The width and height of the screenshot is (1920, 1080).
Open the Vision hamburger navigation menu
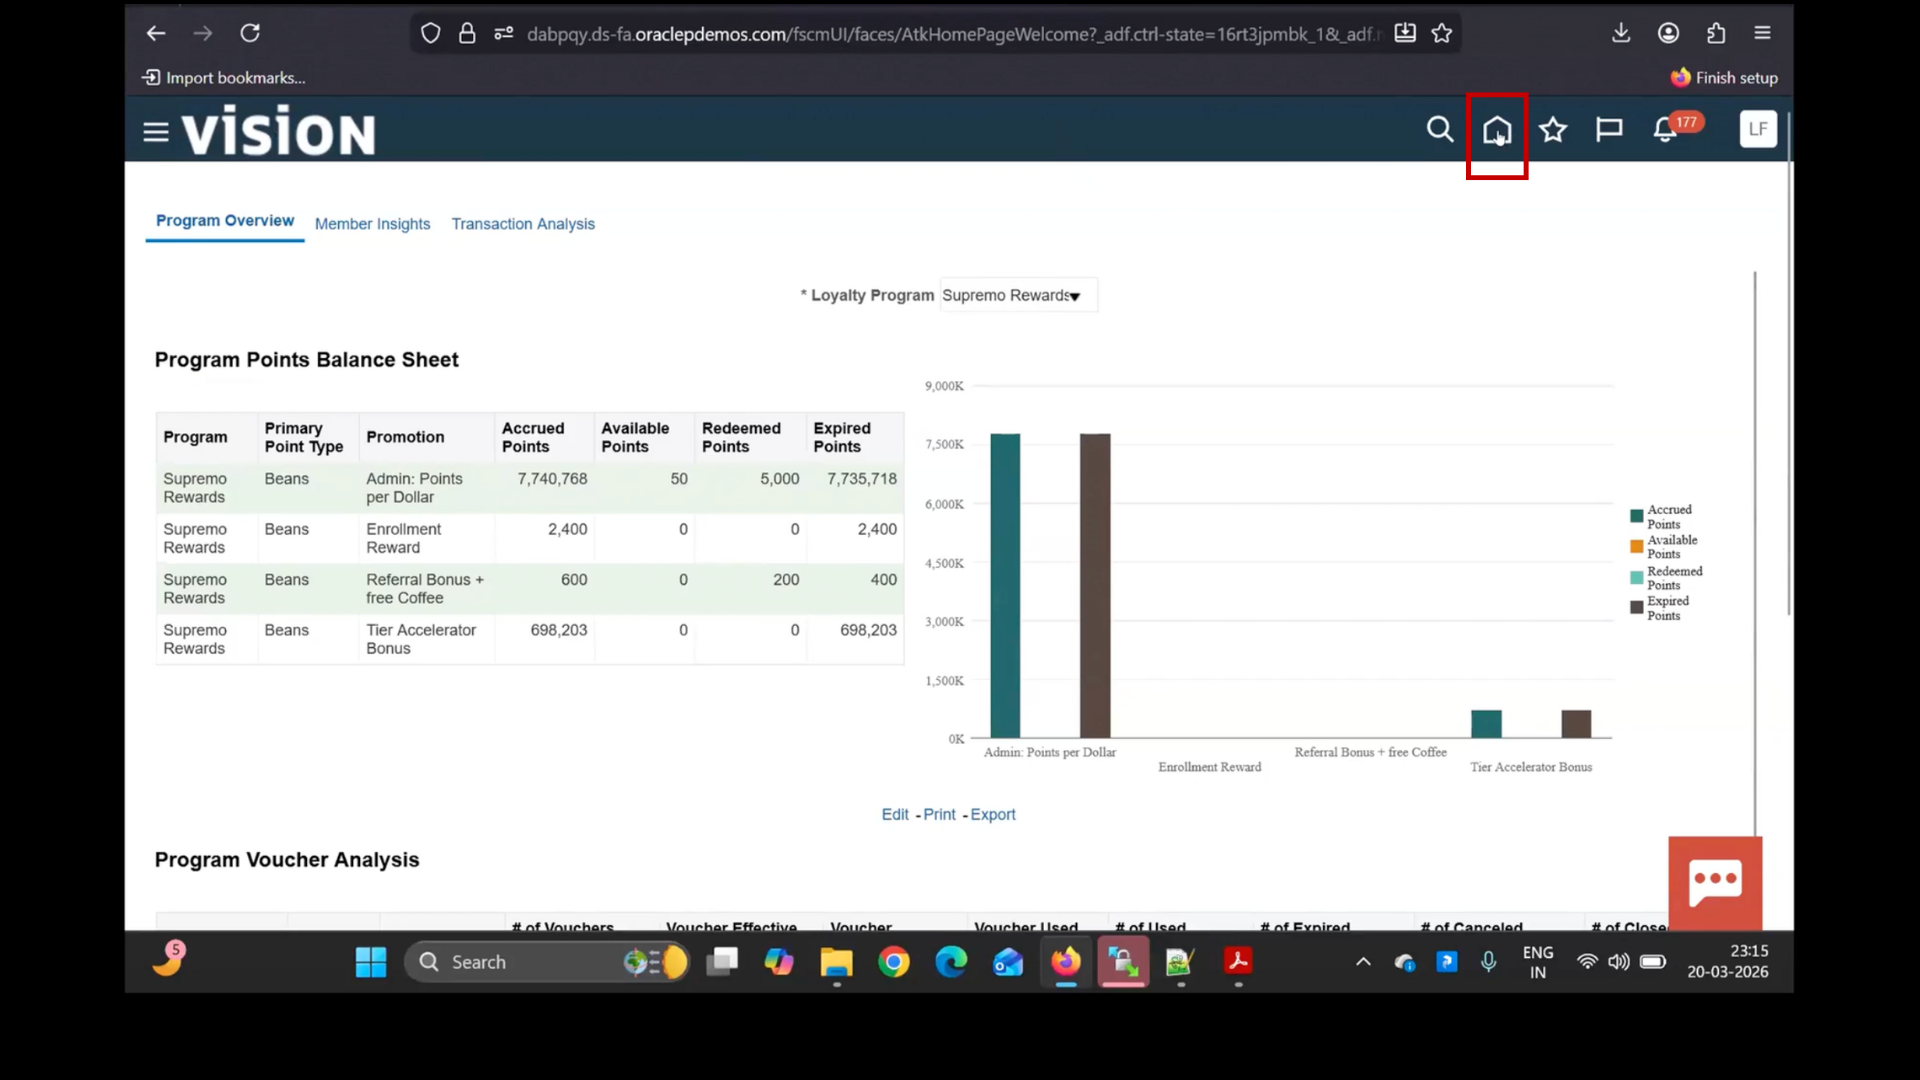[x=155, y=130]
